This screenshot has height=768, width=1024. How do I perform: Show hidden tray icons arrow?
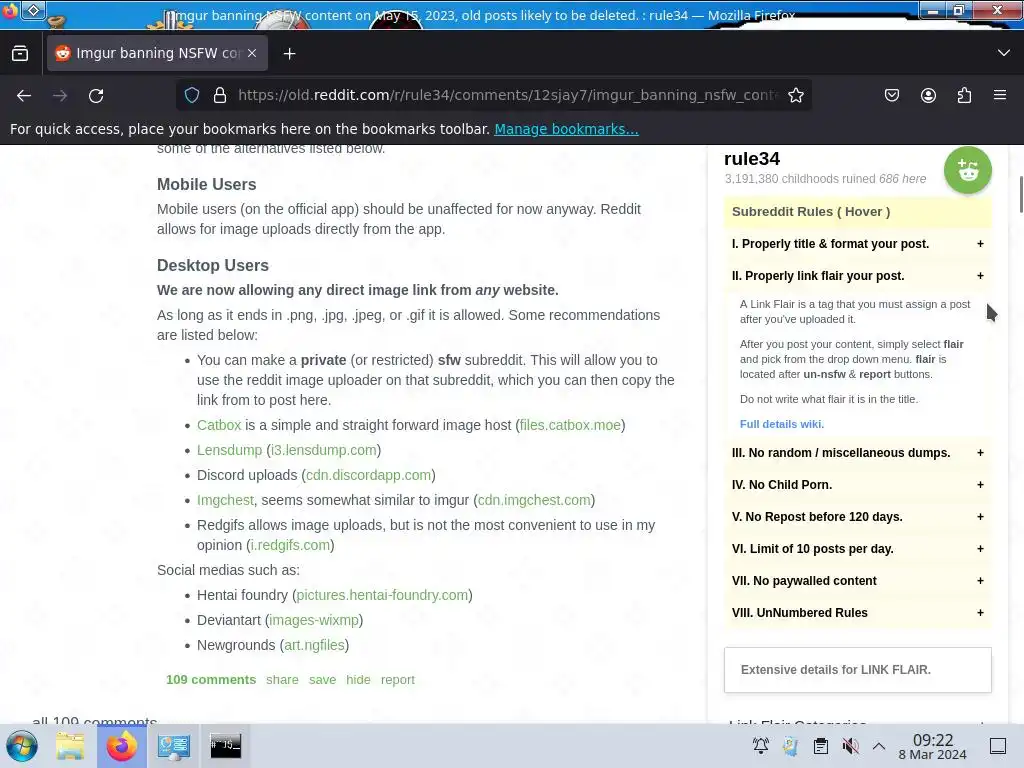tap(879, 745)
